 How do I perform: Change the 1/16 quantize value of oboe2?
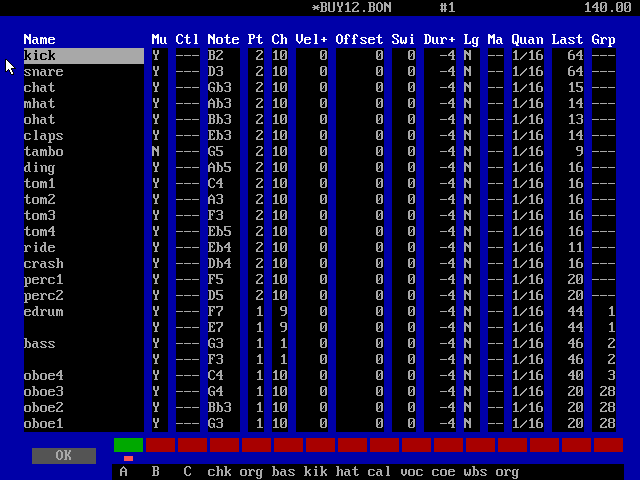point(528,407)
